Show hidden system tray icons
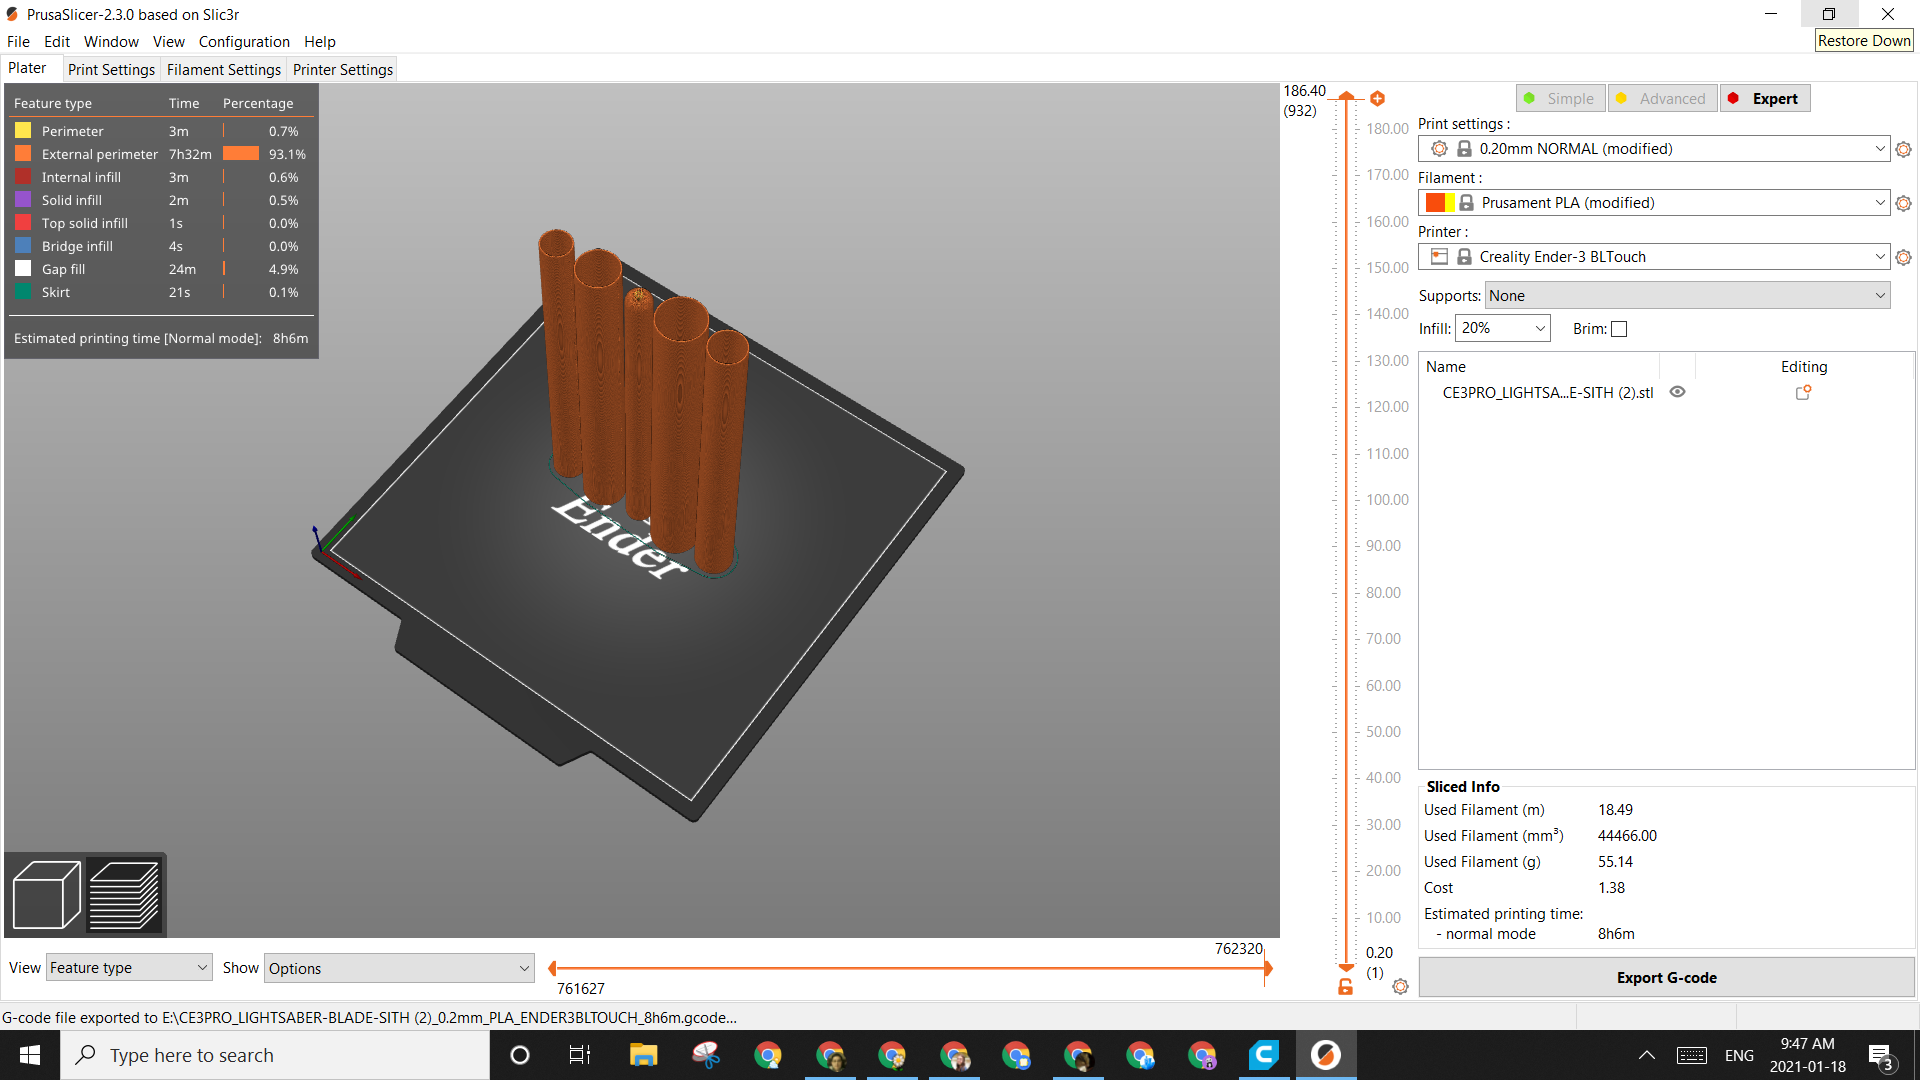This screenshot has width=1920, height=1080. [1647, 1055]
